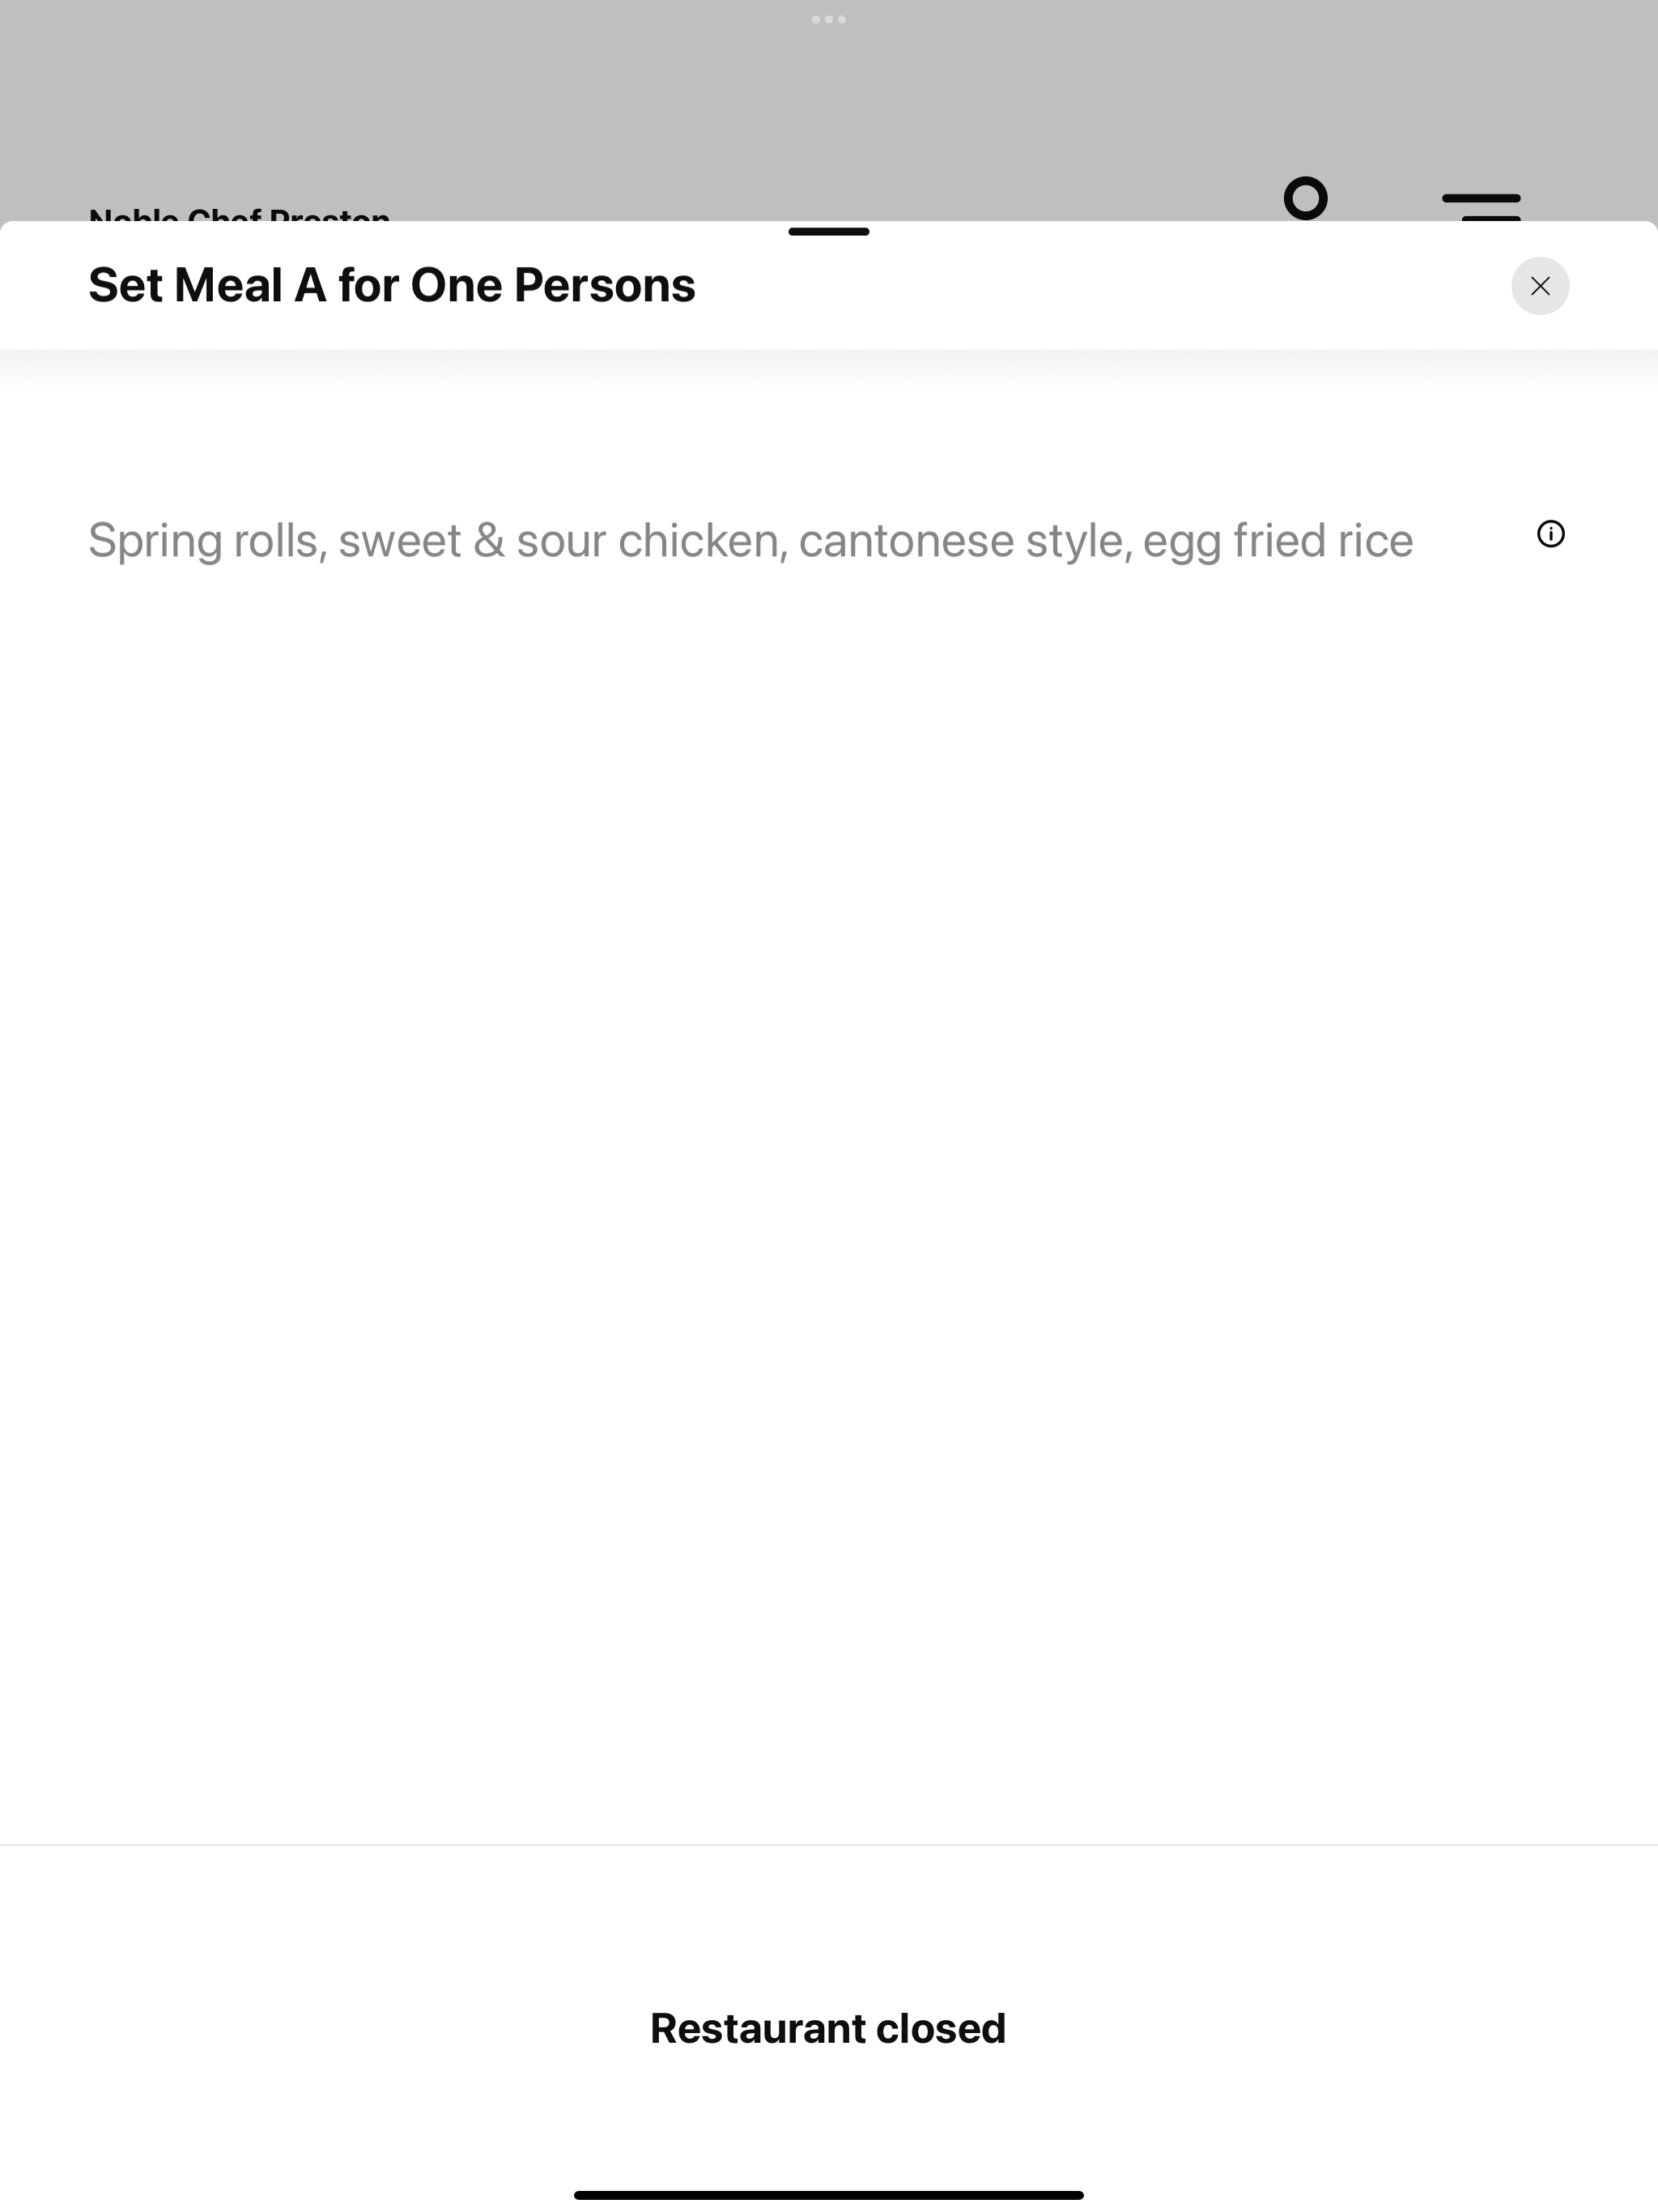Click the X icon beside the meal title
The image size is (1658, 2212).
(x=1539, y=286)
